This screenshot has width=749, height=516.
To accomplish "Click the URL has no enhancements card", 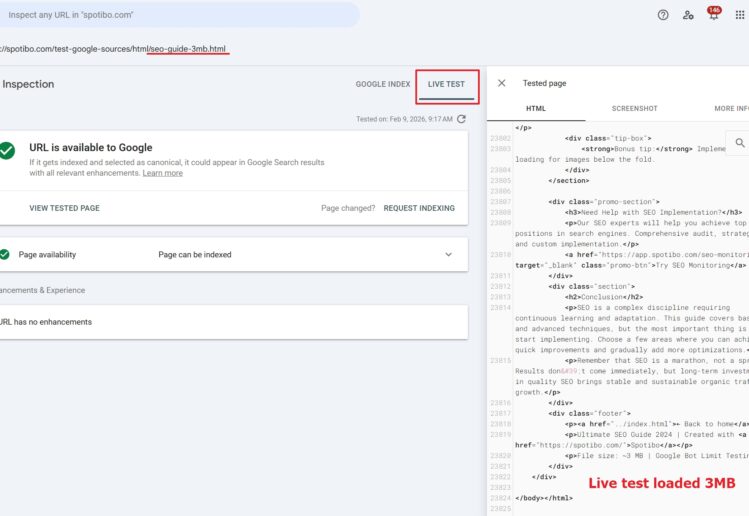I will point(230,322).
